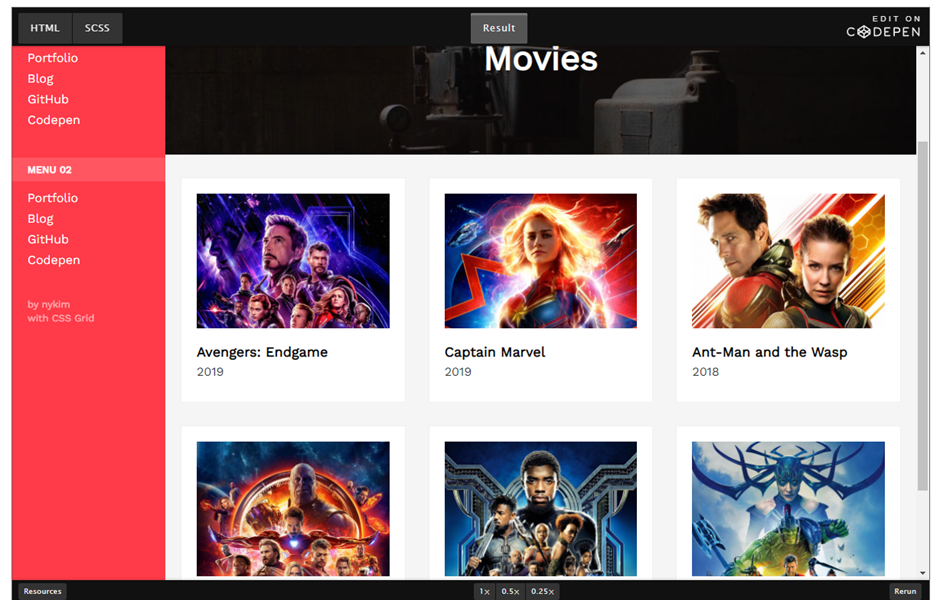Click the 2018 year under Ant-Man
940x600 pixels.
point(706,372)
